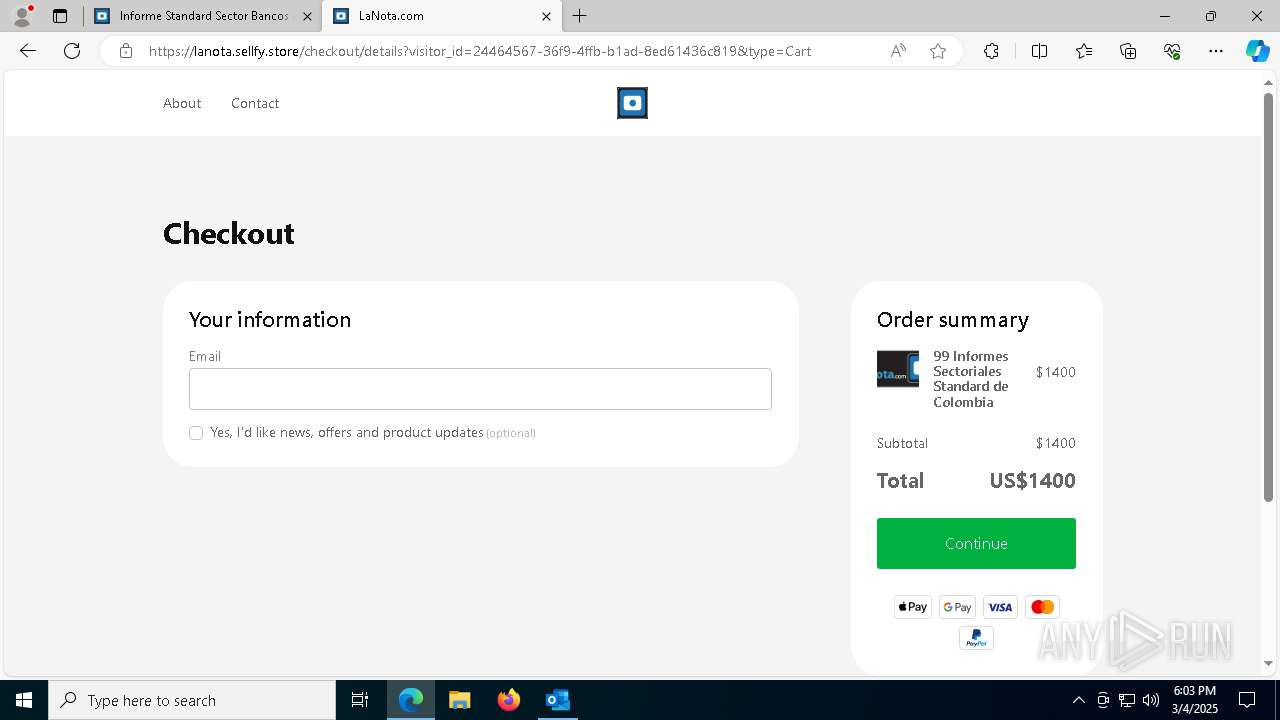Viewport: 1280px width, 720px height.
Task: Launch Copilot sidebar
Action: pos(1257,51)
